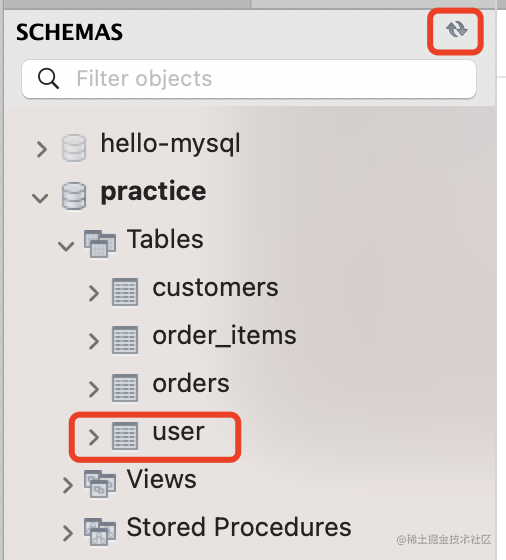Click the practice database icon

(74, 196)
